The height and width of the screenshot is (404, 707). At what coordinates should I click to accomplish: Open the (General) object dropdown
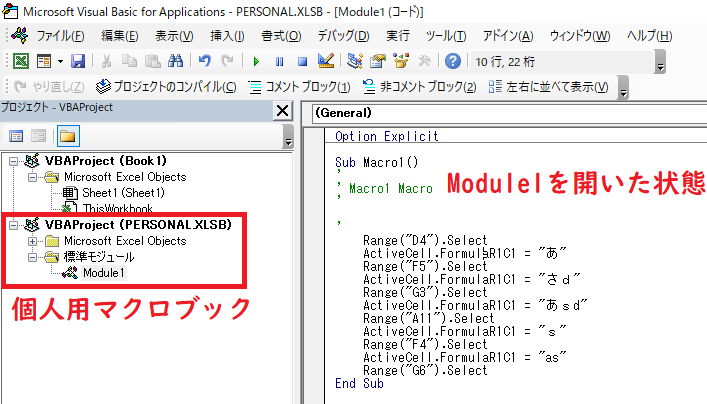(510, 113)
